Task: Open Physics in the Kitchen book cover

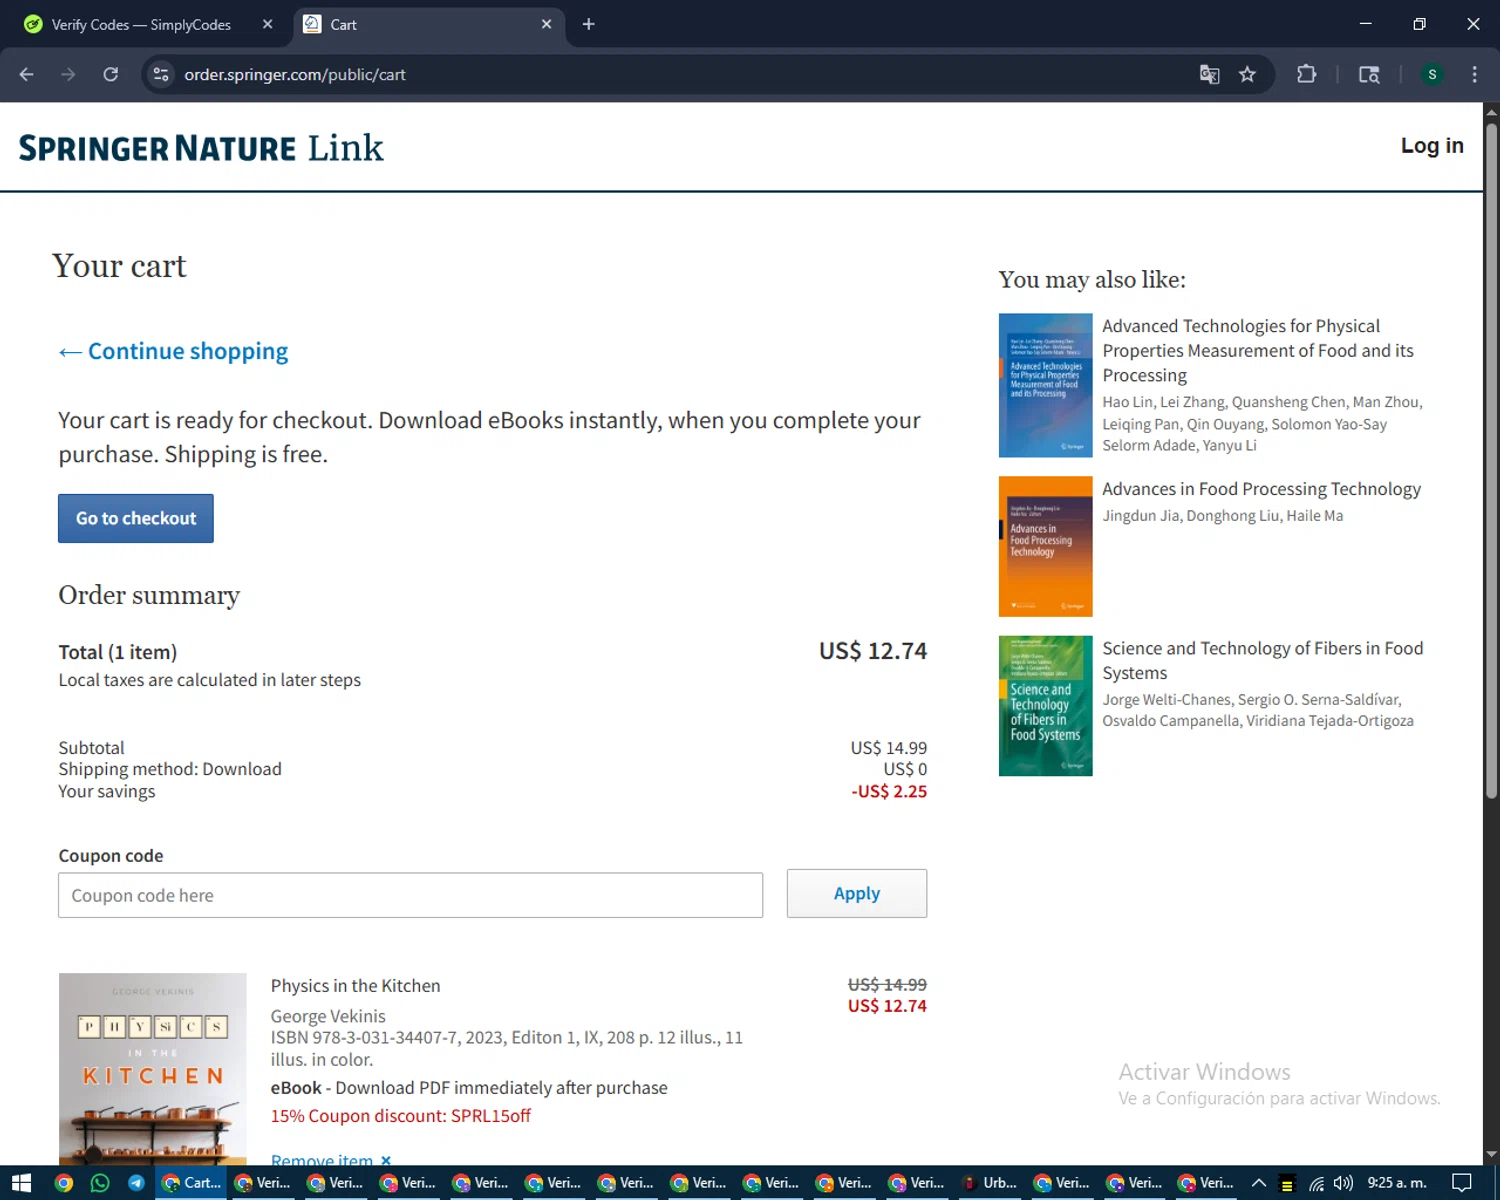Action: (x=153, y=1068)
